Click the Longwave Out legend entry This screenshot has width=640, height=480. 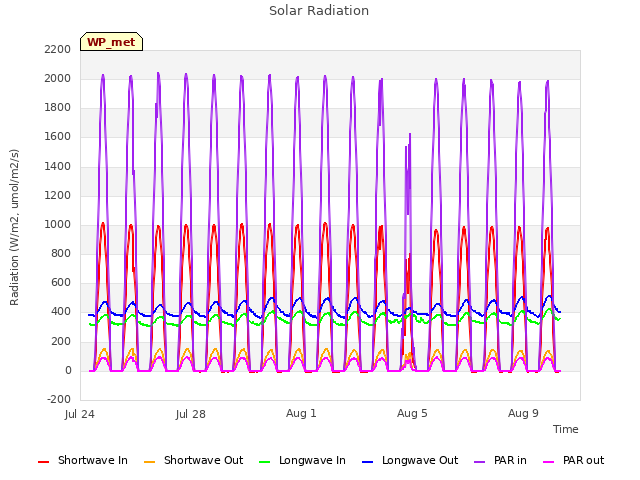[x=410, y=460]
